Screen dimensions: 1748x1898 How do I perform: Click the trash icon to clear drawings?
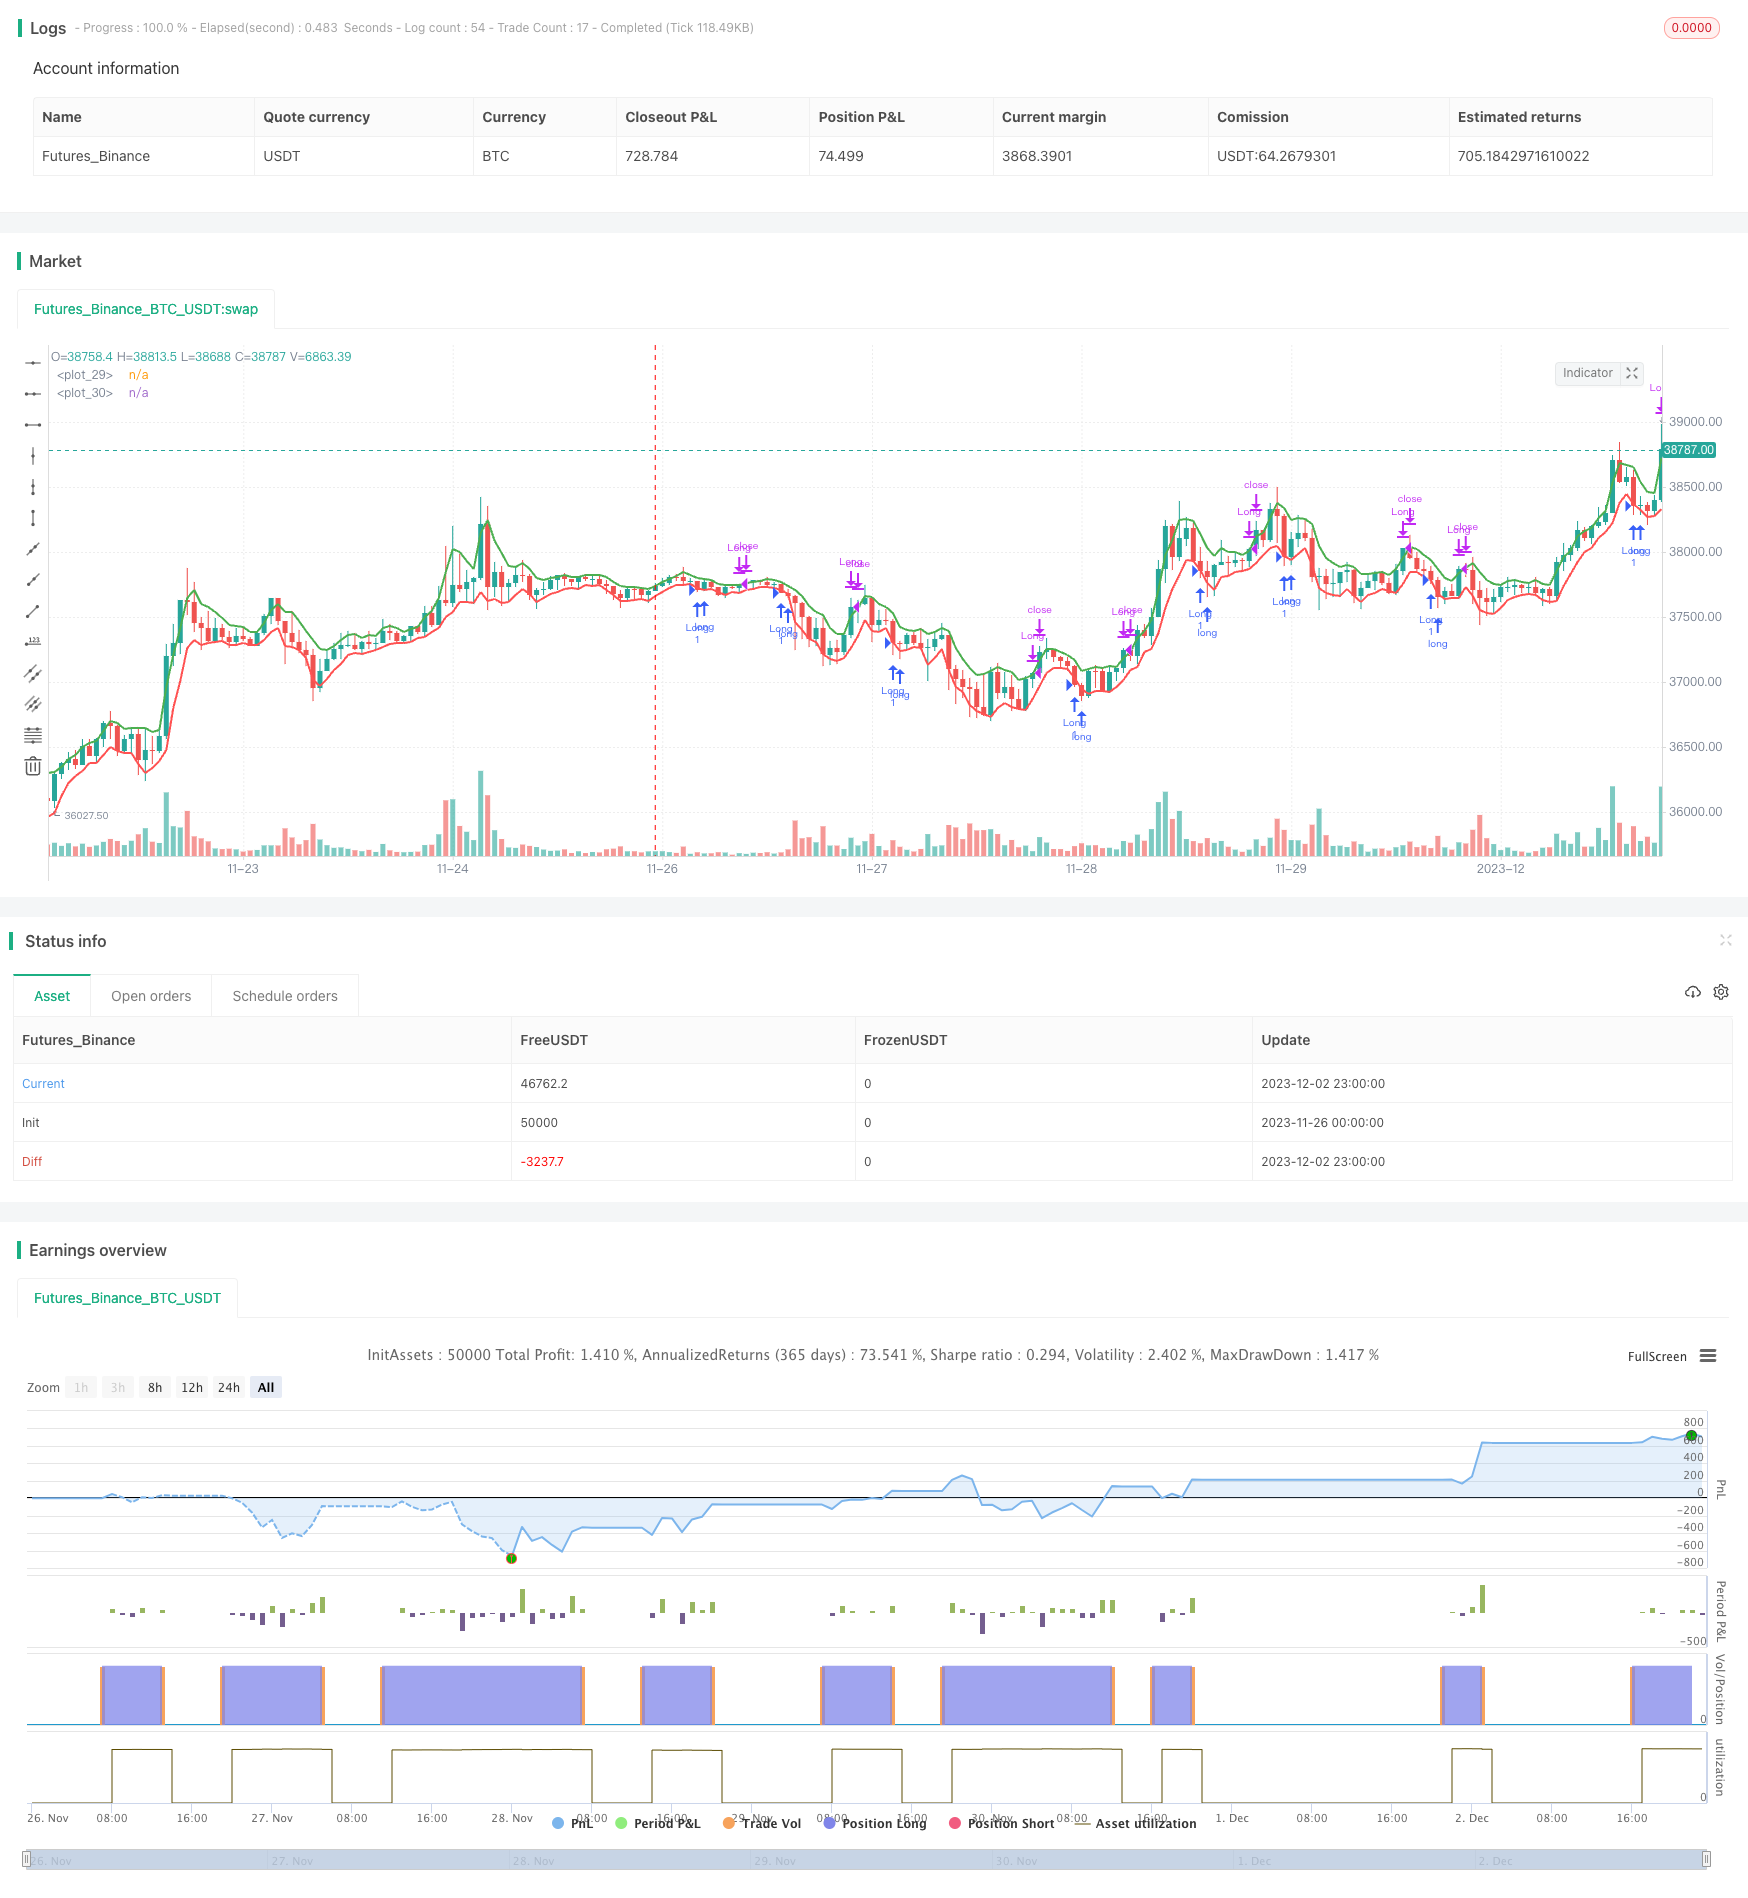tap(33, 766)
